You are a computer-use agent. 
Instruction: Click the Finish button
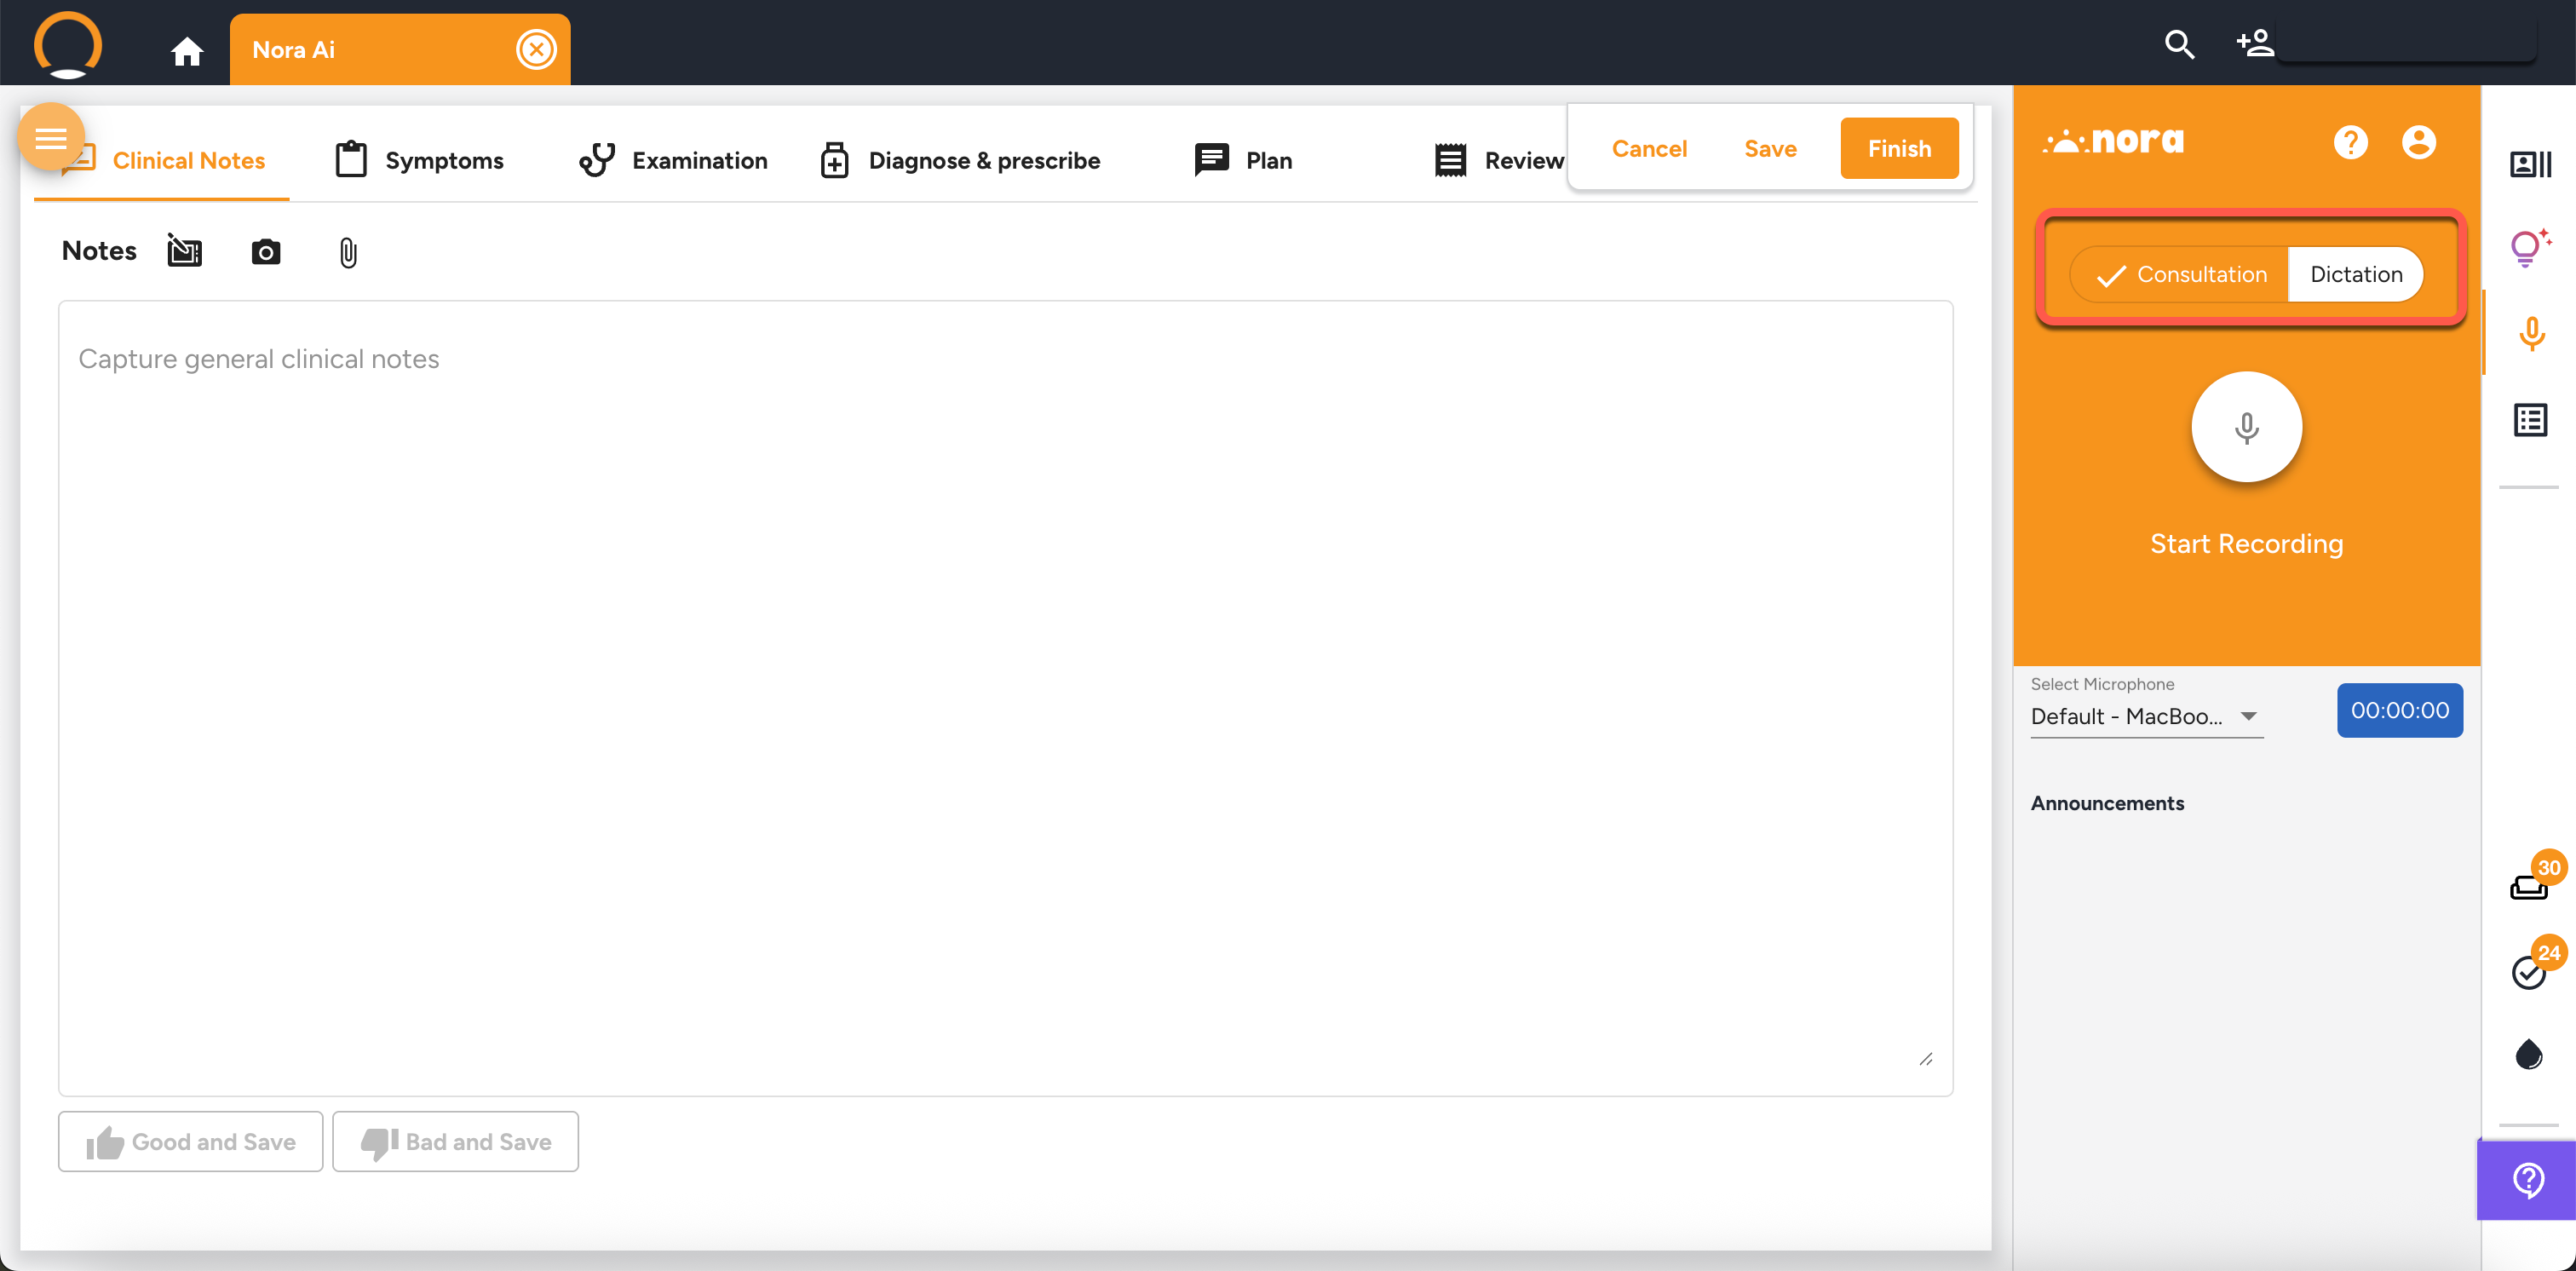coord(1899,149)
